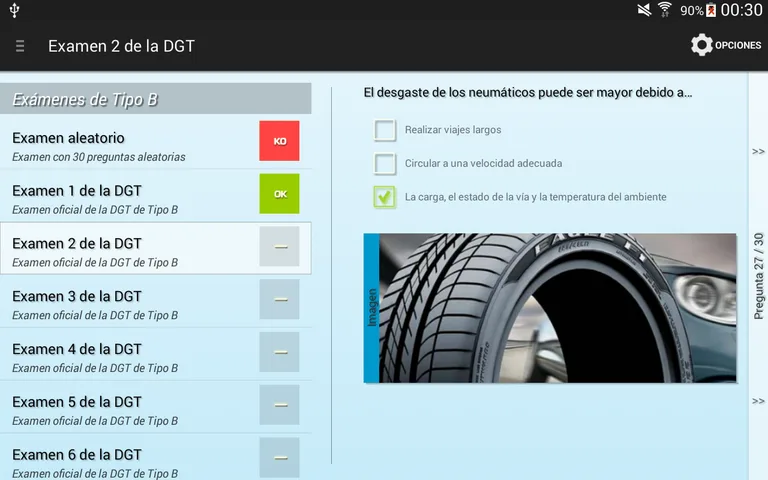Tap the status box for Examen 4
This screenshot has height=480, width=768.
279,352
